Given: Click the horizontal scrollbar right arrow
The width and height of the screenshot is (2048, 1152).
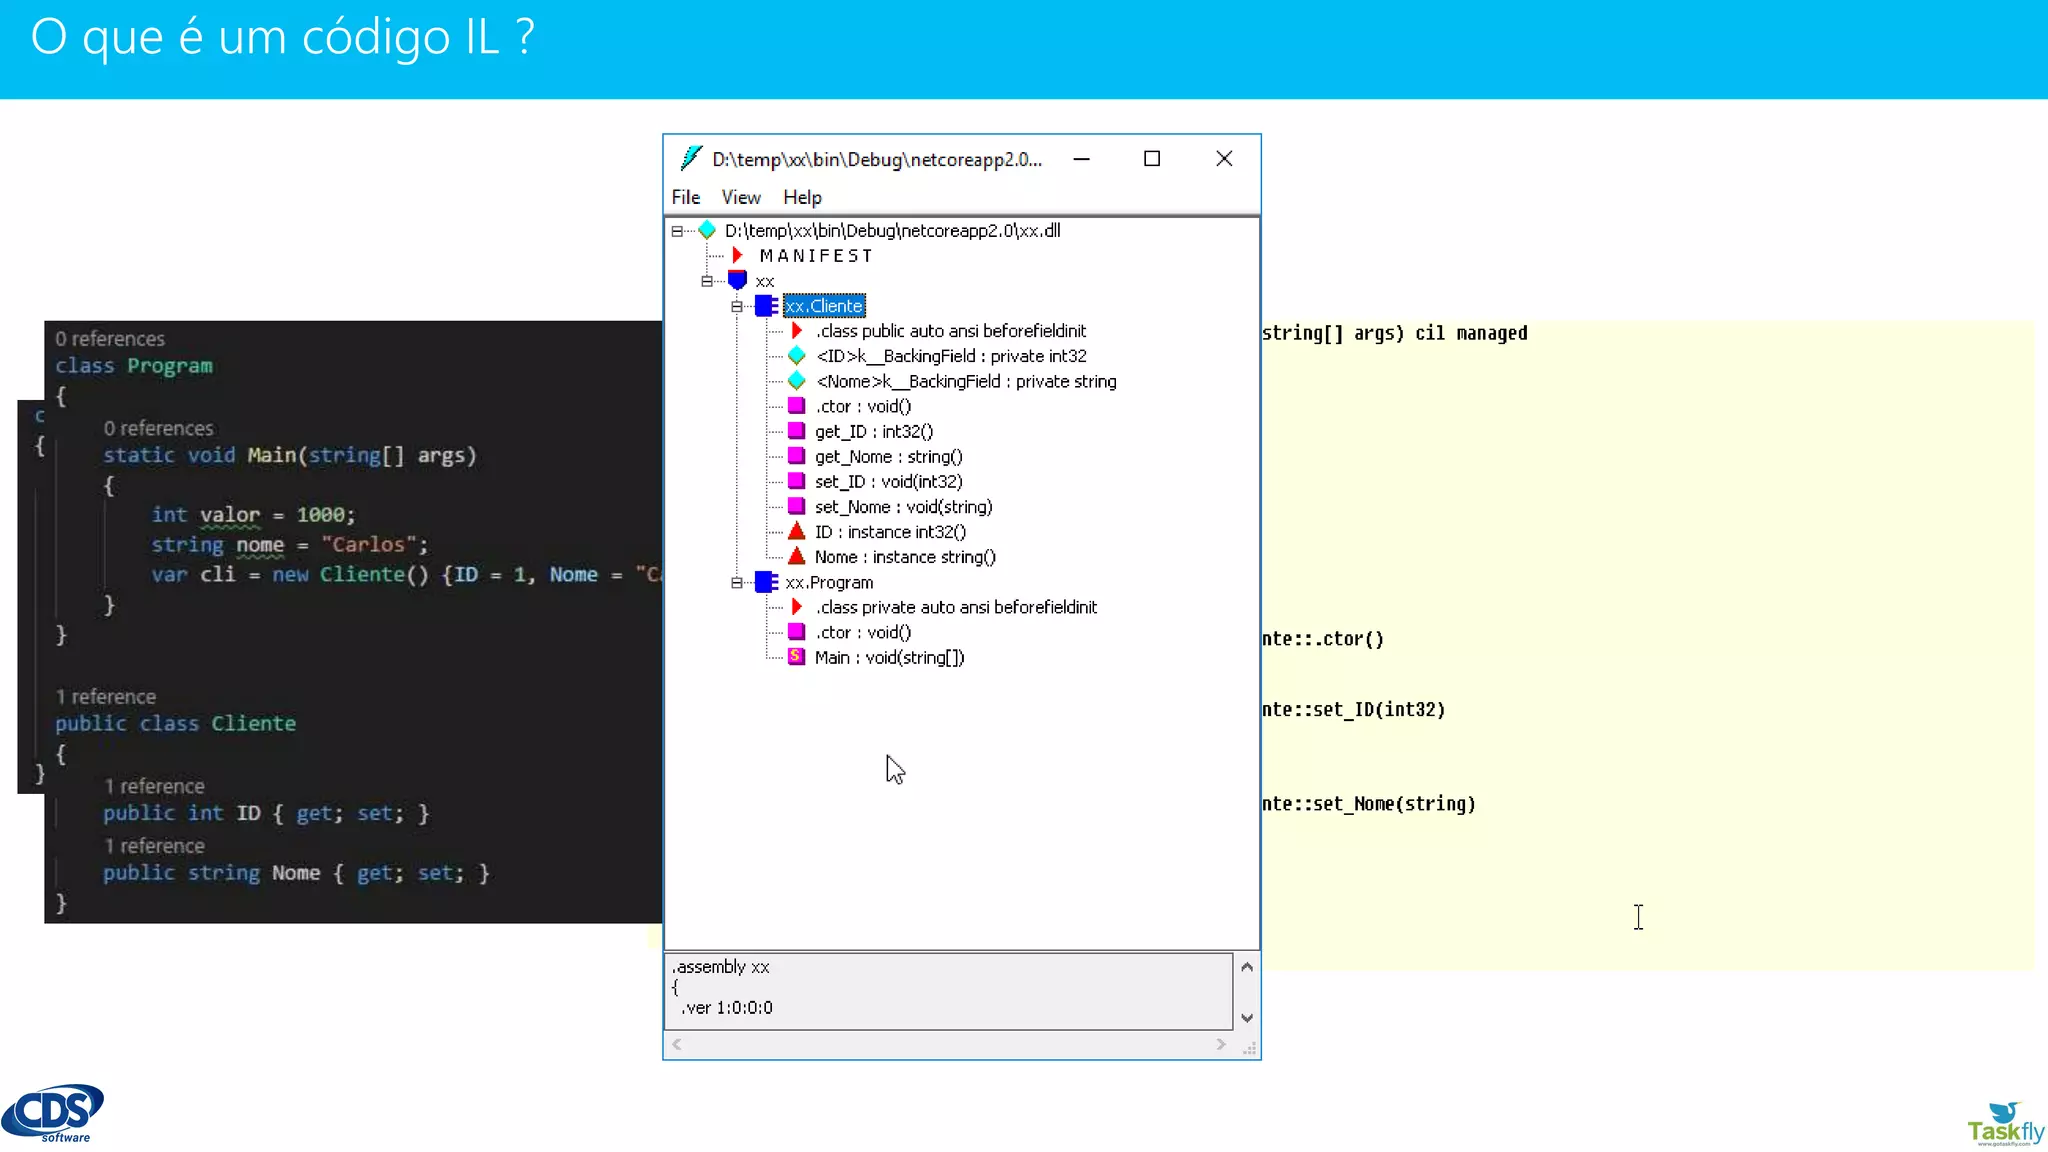Looking at the screenshot, I should tap(1221, 1044).
